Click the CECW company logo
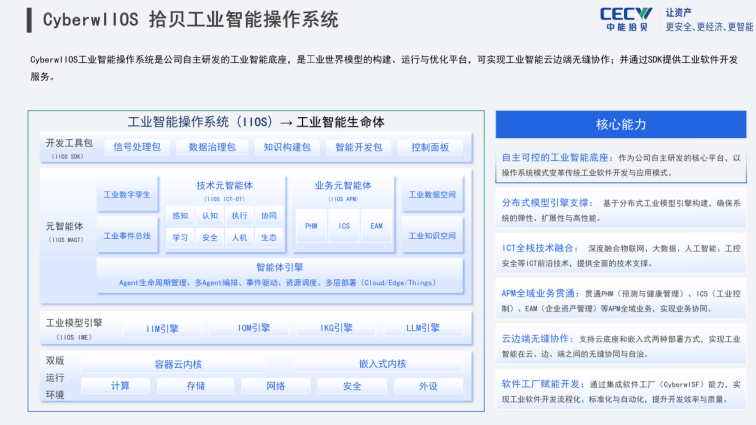756x425 pixels. tap(626, 19)
